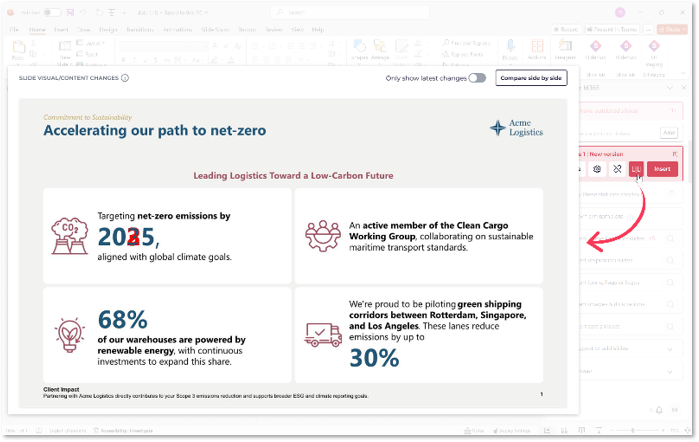Switch to the Slide Show tab
The image size is (699, 442).
tap(215, 29)
